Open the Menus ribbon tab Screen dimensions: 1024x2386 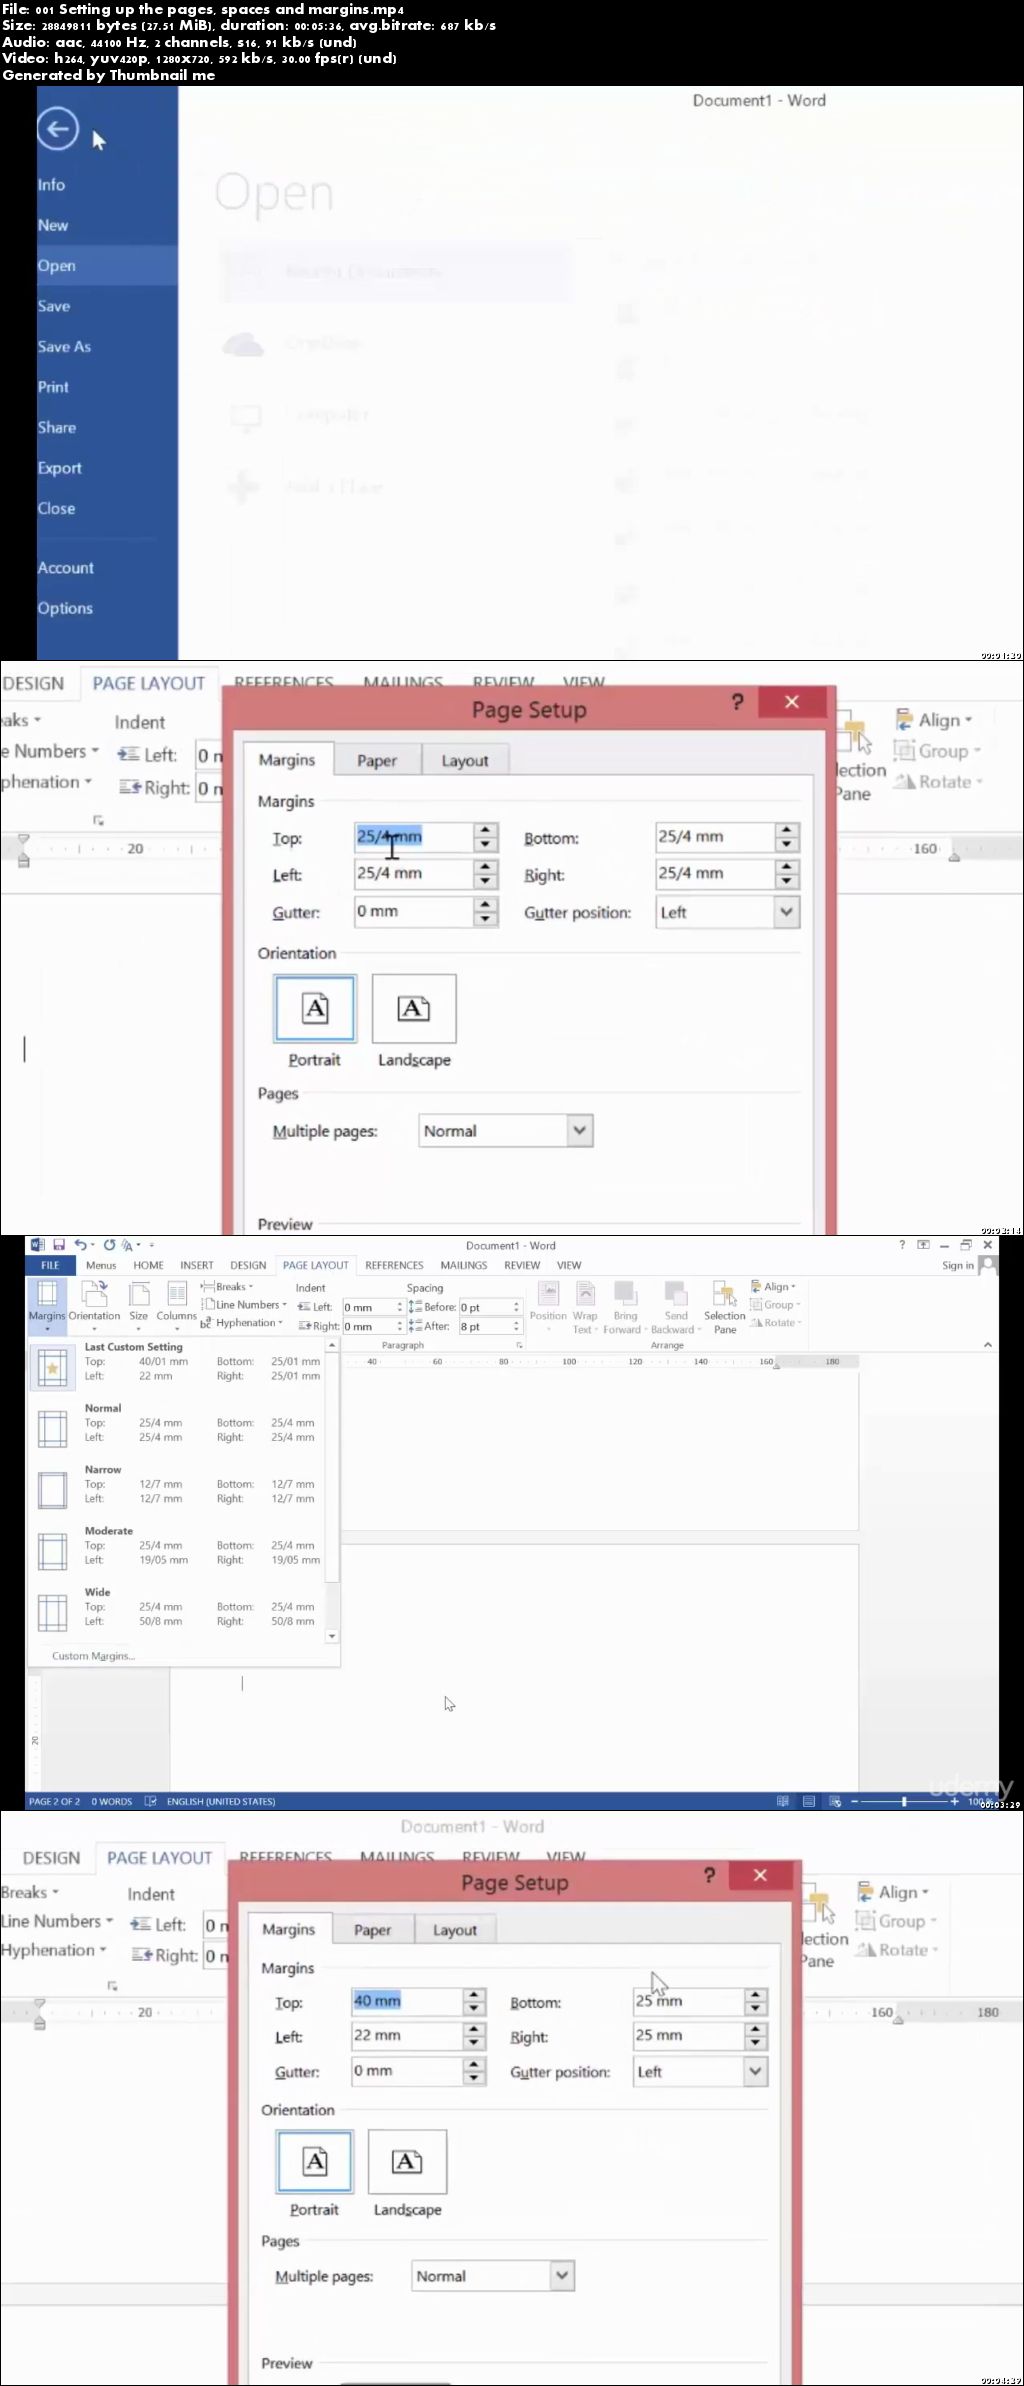tap(101, 1265)
